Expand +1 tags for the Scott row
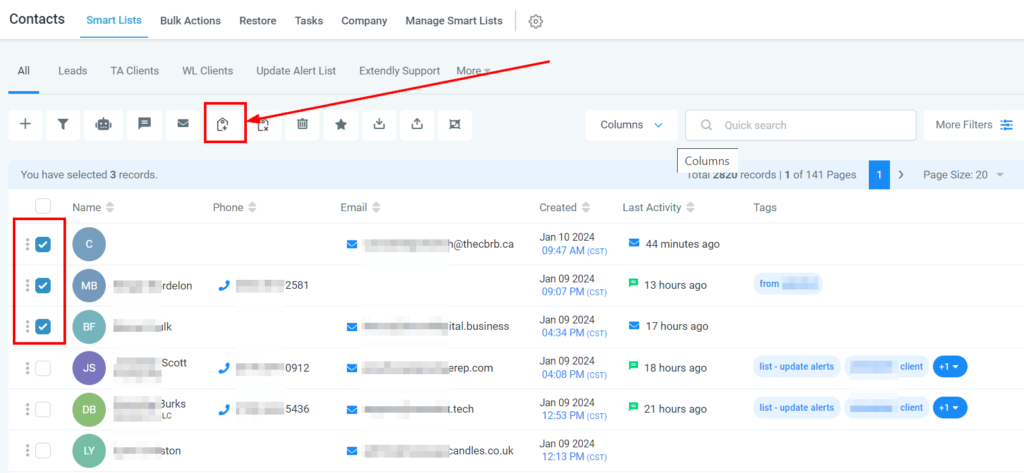This screenshot has height=473, width=1024. pos(950,367)
